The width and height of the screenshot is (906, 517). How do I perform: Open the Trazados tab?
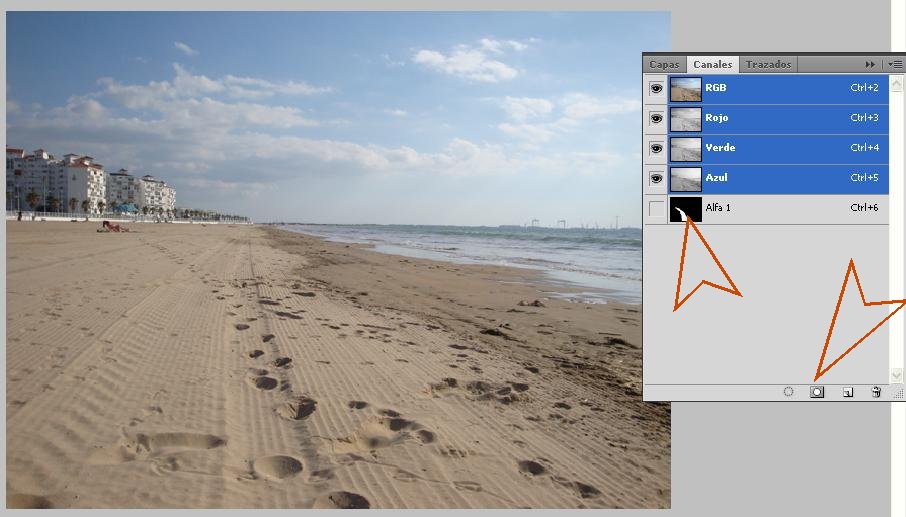(x=768, y=64)
